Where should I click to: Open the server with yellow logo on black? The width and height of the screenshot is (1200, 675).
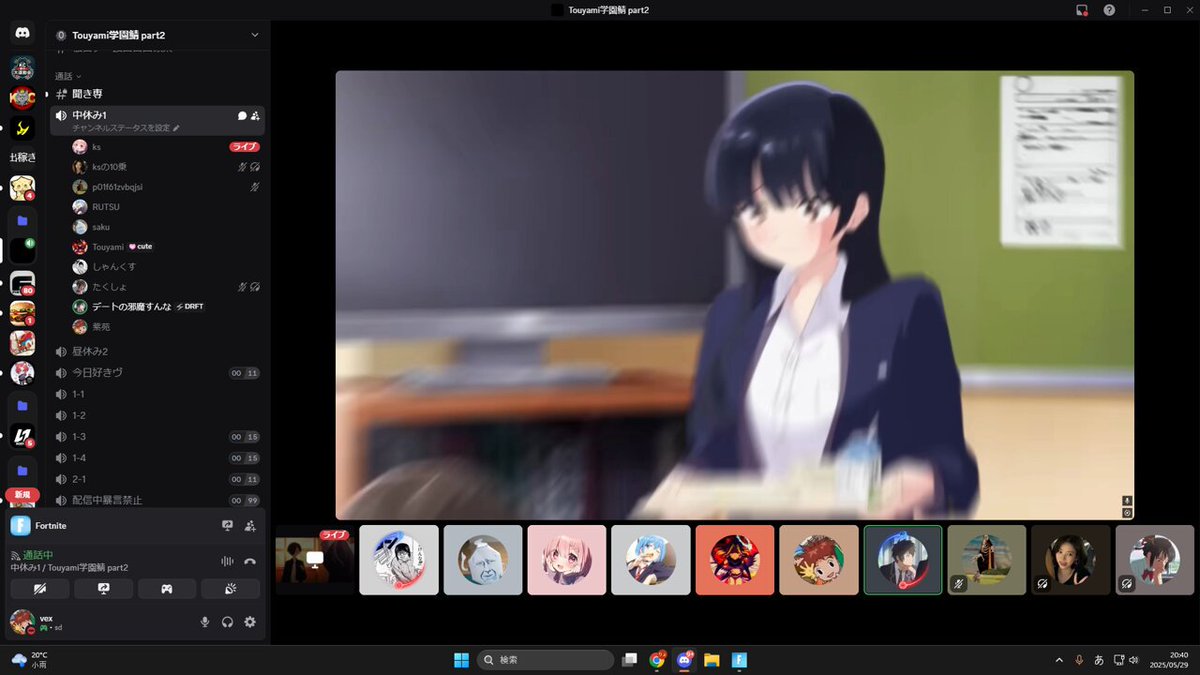22,128
